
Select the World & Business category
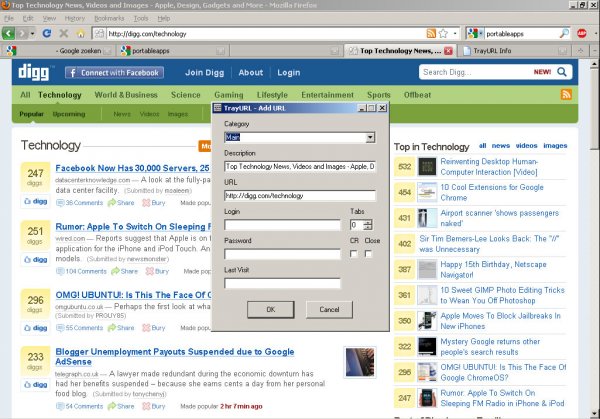click(126, 95)
